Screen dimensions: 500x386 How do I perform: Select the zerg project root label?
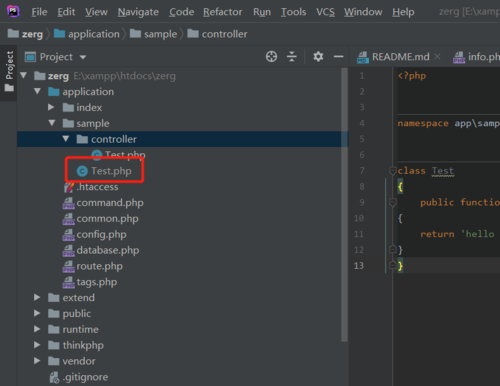pos(58,76)
